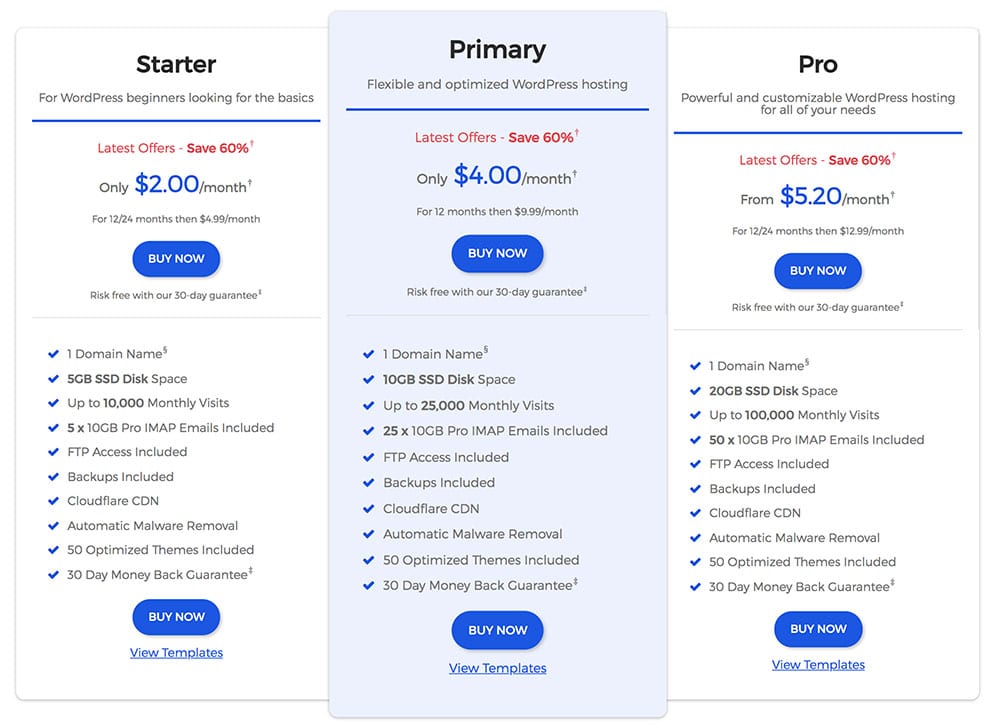Screen dimensions: 1000x726
Task: Click Starter plan bottom BUY NOW button
Action: tap(176, 617)
